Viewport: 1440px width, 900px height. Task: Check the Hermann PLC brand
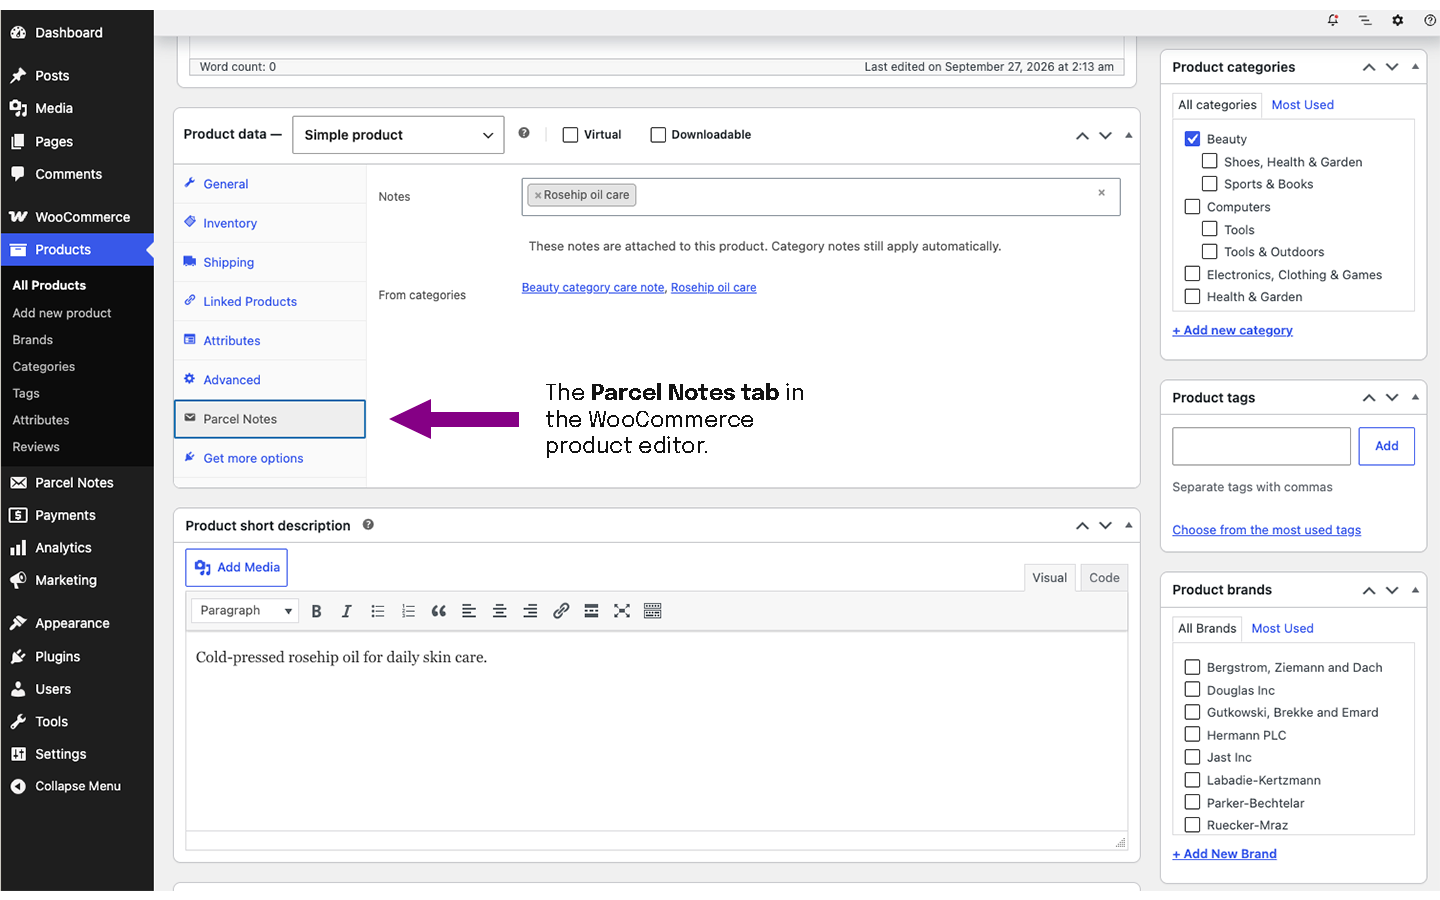[x=1192, y=735]
